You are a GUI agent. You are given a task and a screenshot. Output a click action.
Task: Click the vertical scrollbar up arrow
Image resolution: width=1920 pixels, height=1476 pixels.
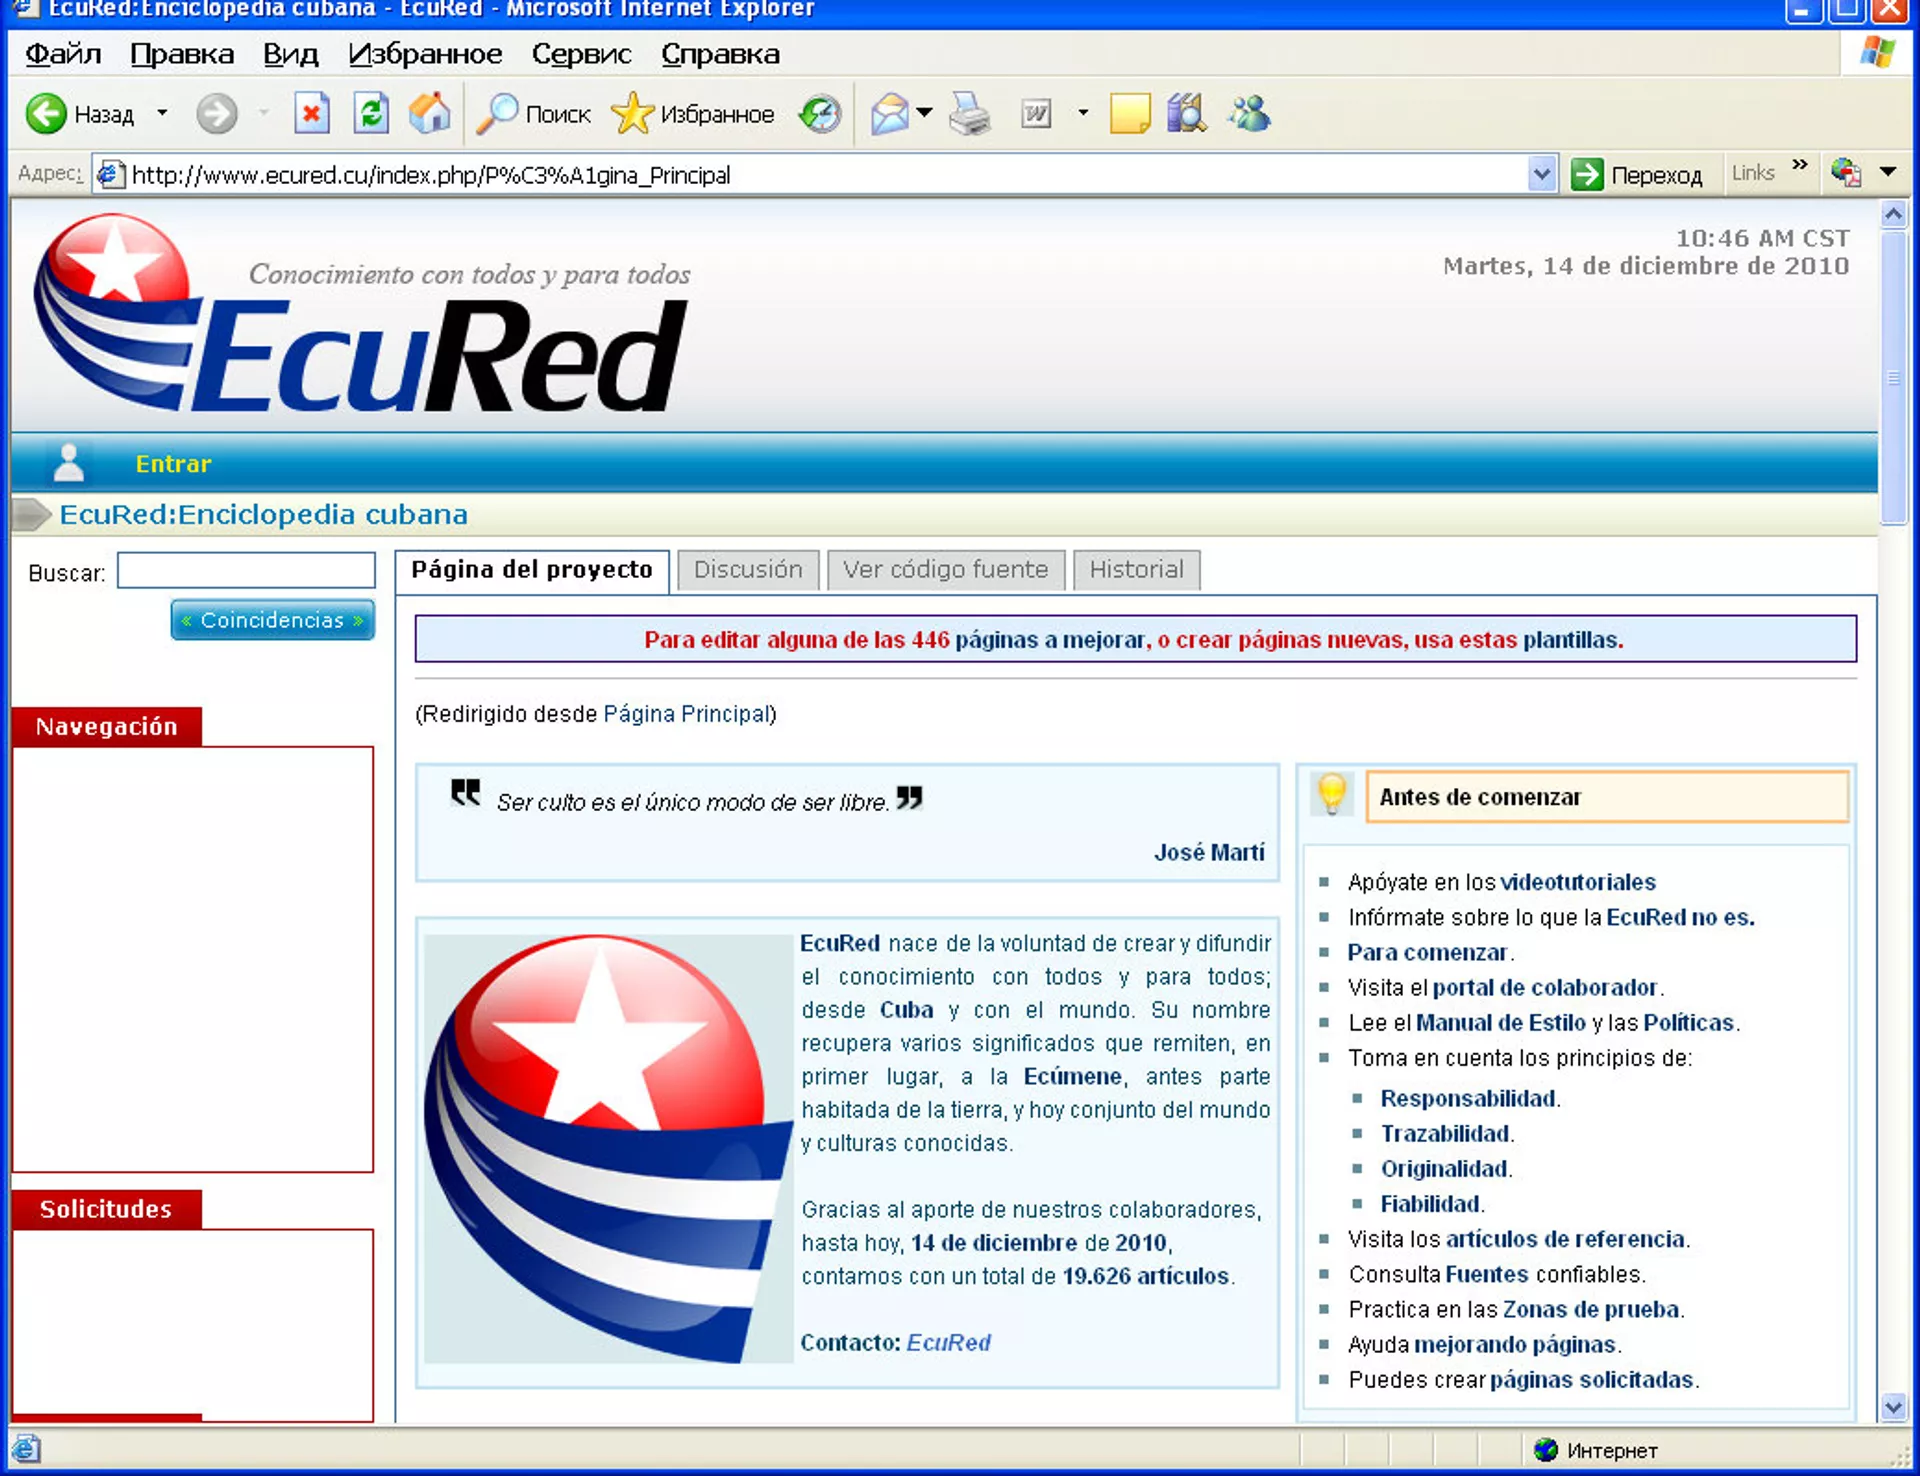[x=1893, y=214]
